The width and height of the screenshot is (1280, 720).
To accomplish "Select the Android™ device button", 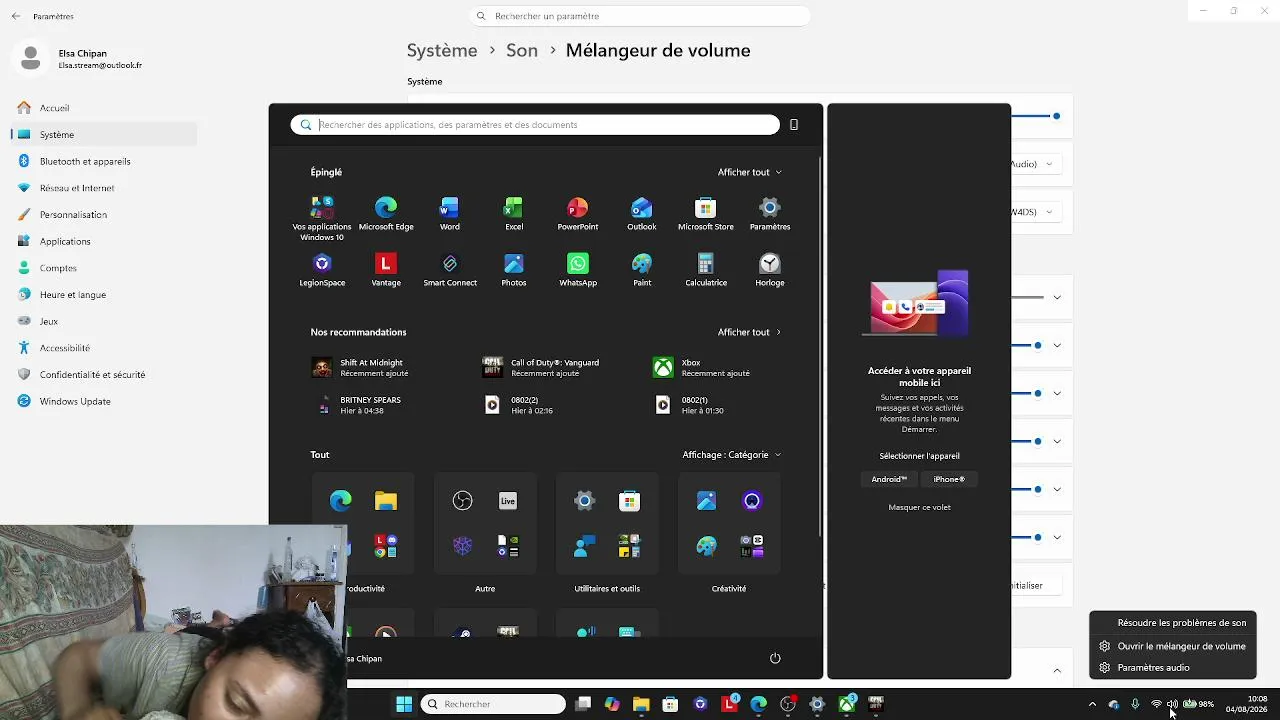I will tap(889, 479).
